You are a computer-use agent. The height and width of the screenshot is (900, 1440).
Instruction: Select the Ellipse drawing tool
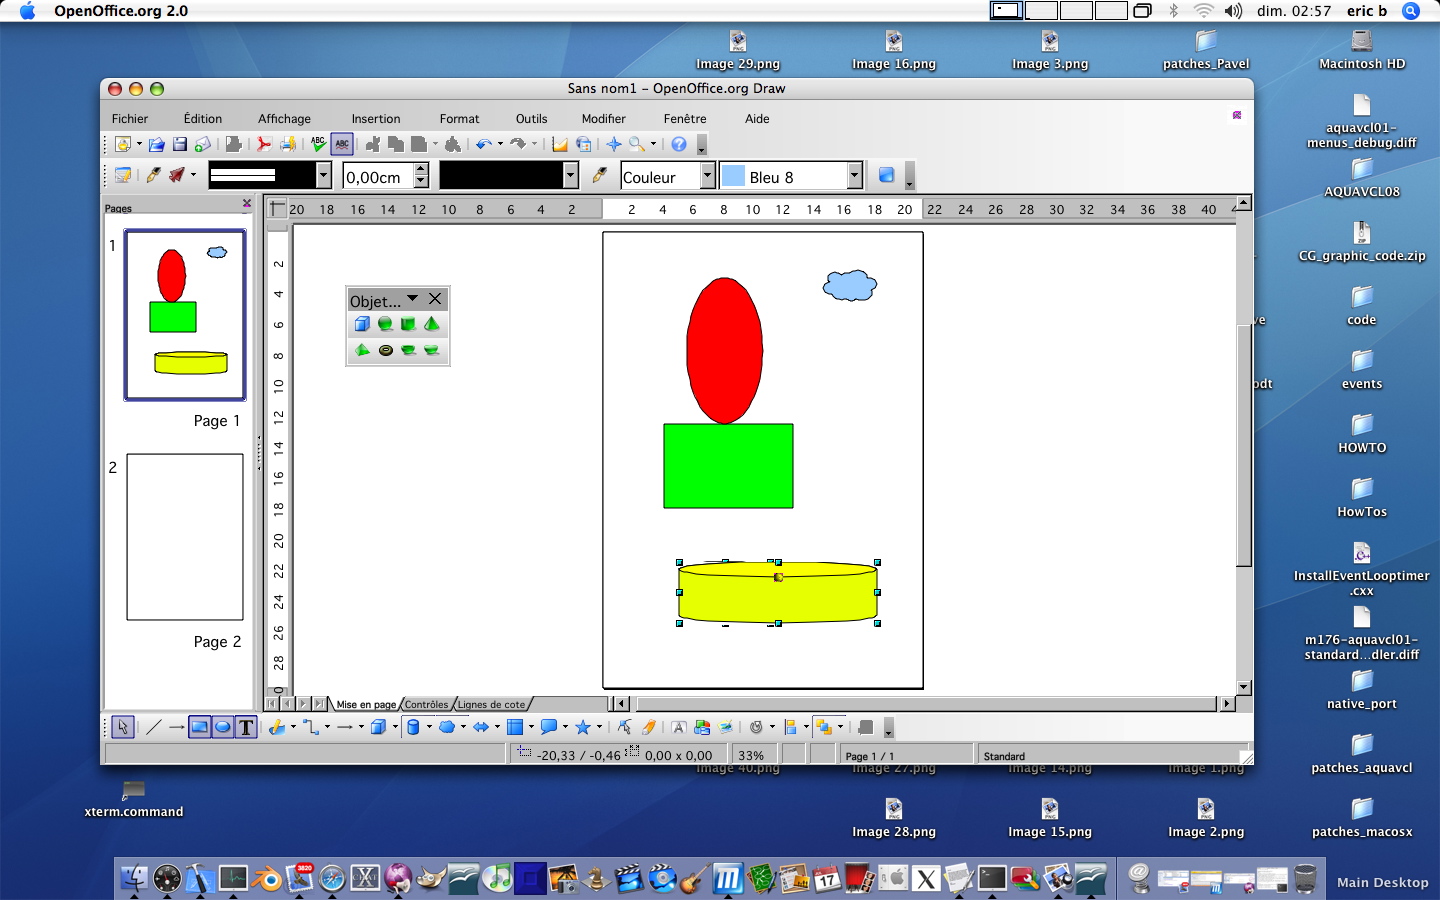click(x=222, y=727)
